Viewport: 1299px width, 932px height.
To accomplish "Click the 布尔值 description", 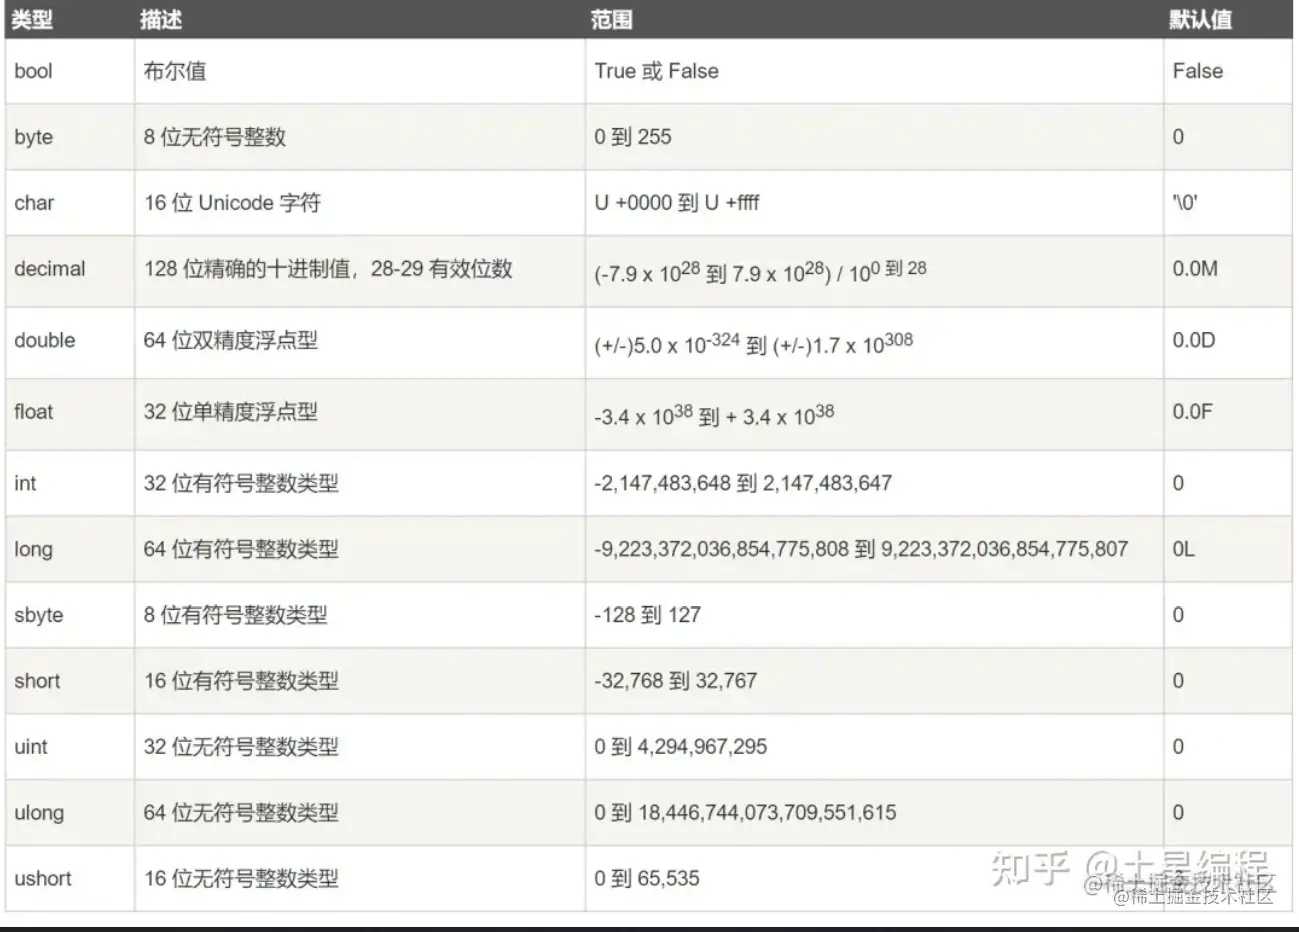I will pyautogui.click(x=175, y=71).
